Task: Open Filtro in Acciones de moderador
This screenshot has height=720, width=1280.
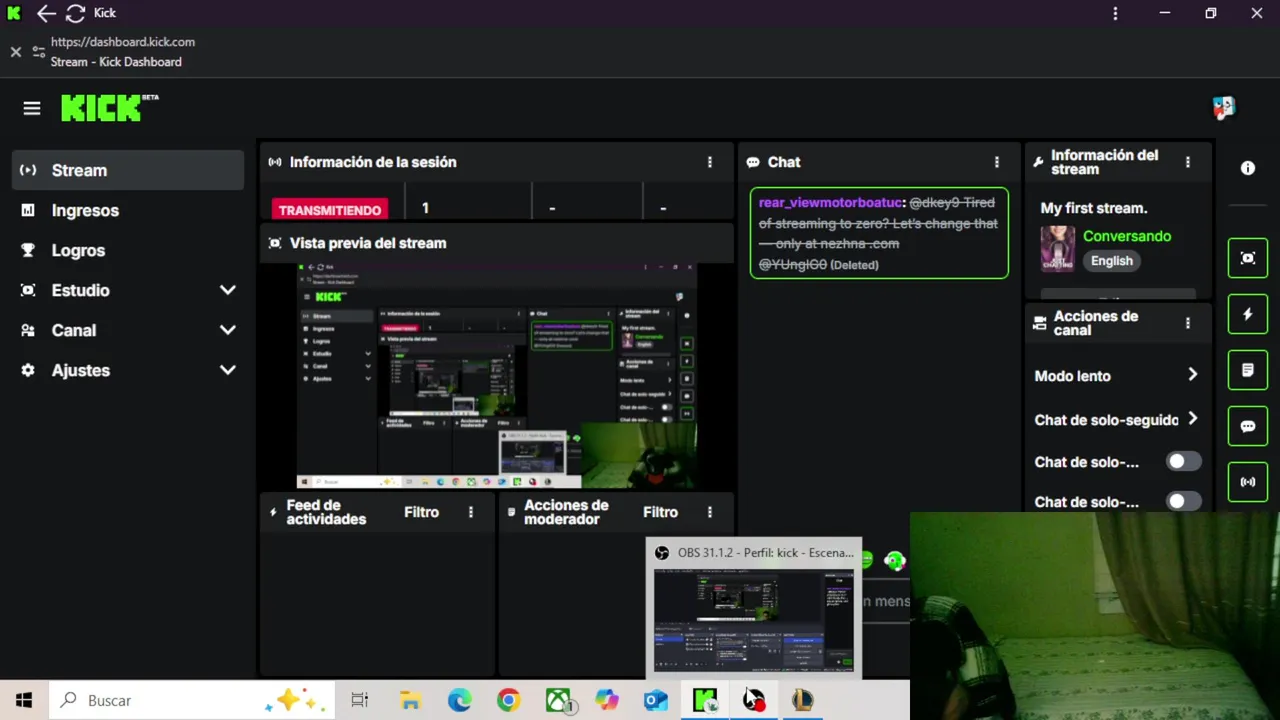Action: point(660,512)
